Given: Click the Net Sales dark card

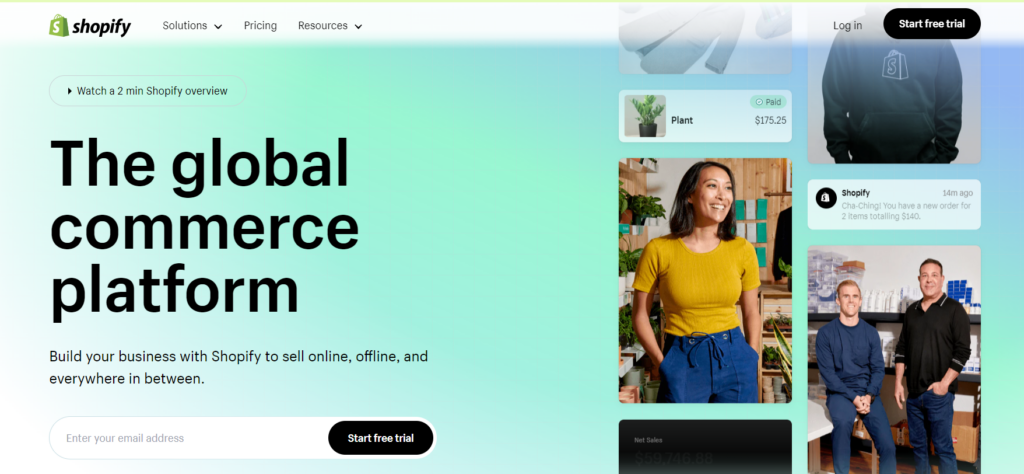Looking at the screenshot, I should (704, 446).
